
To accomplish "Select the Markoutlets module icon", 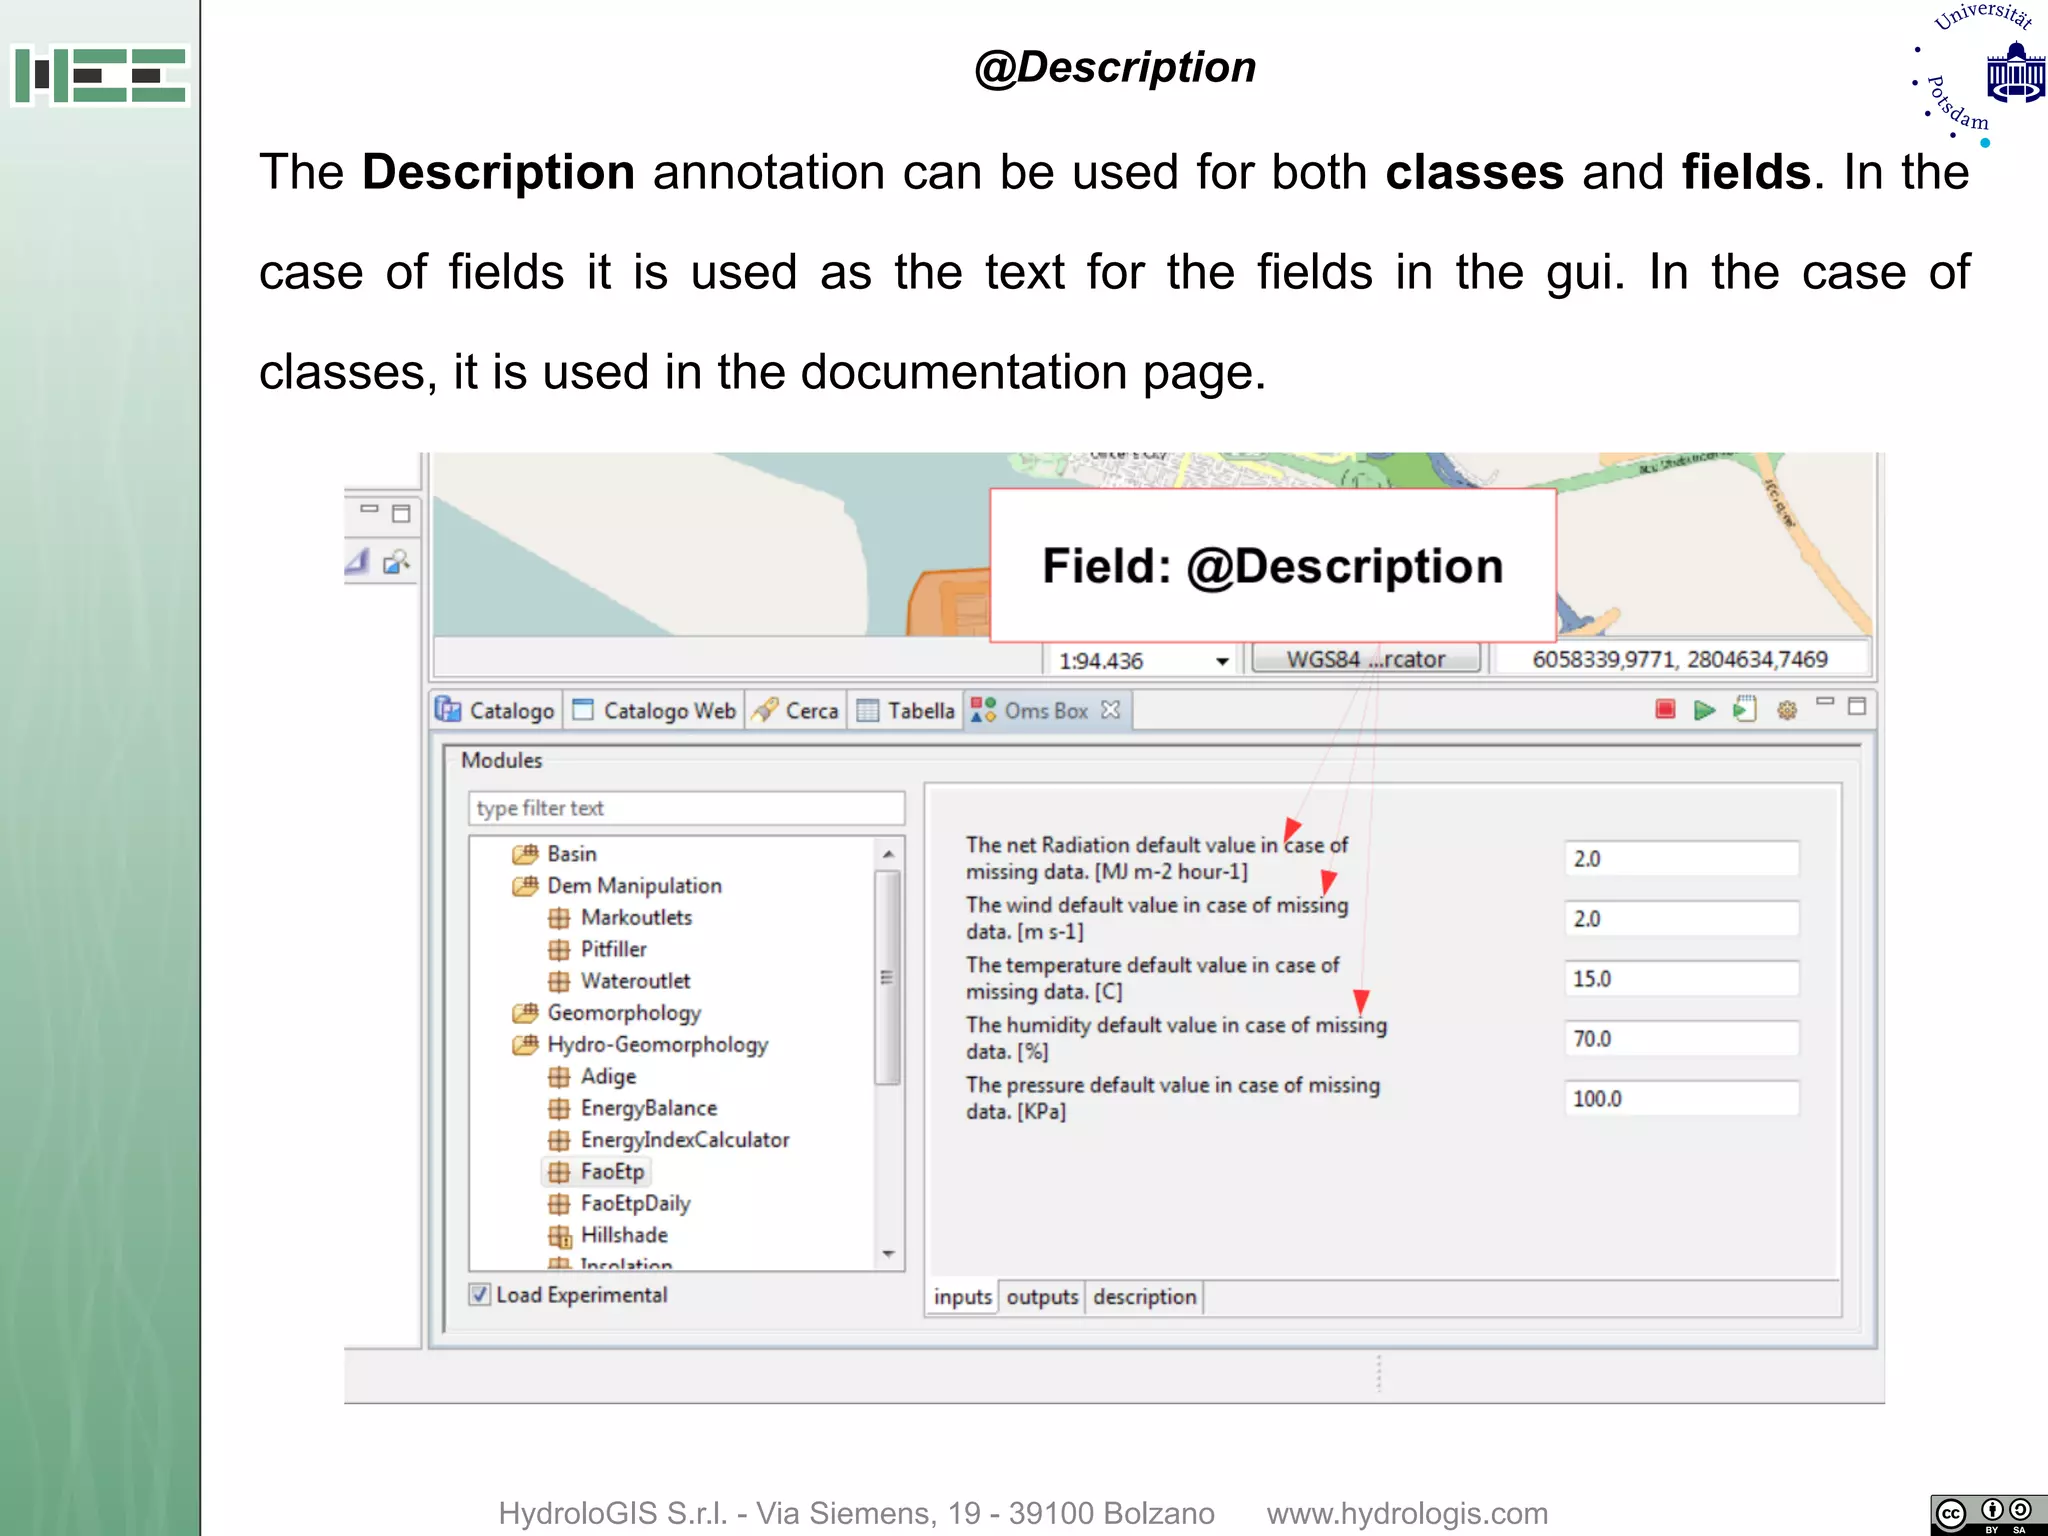I will click(x=559, y=918).
